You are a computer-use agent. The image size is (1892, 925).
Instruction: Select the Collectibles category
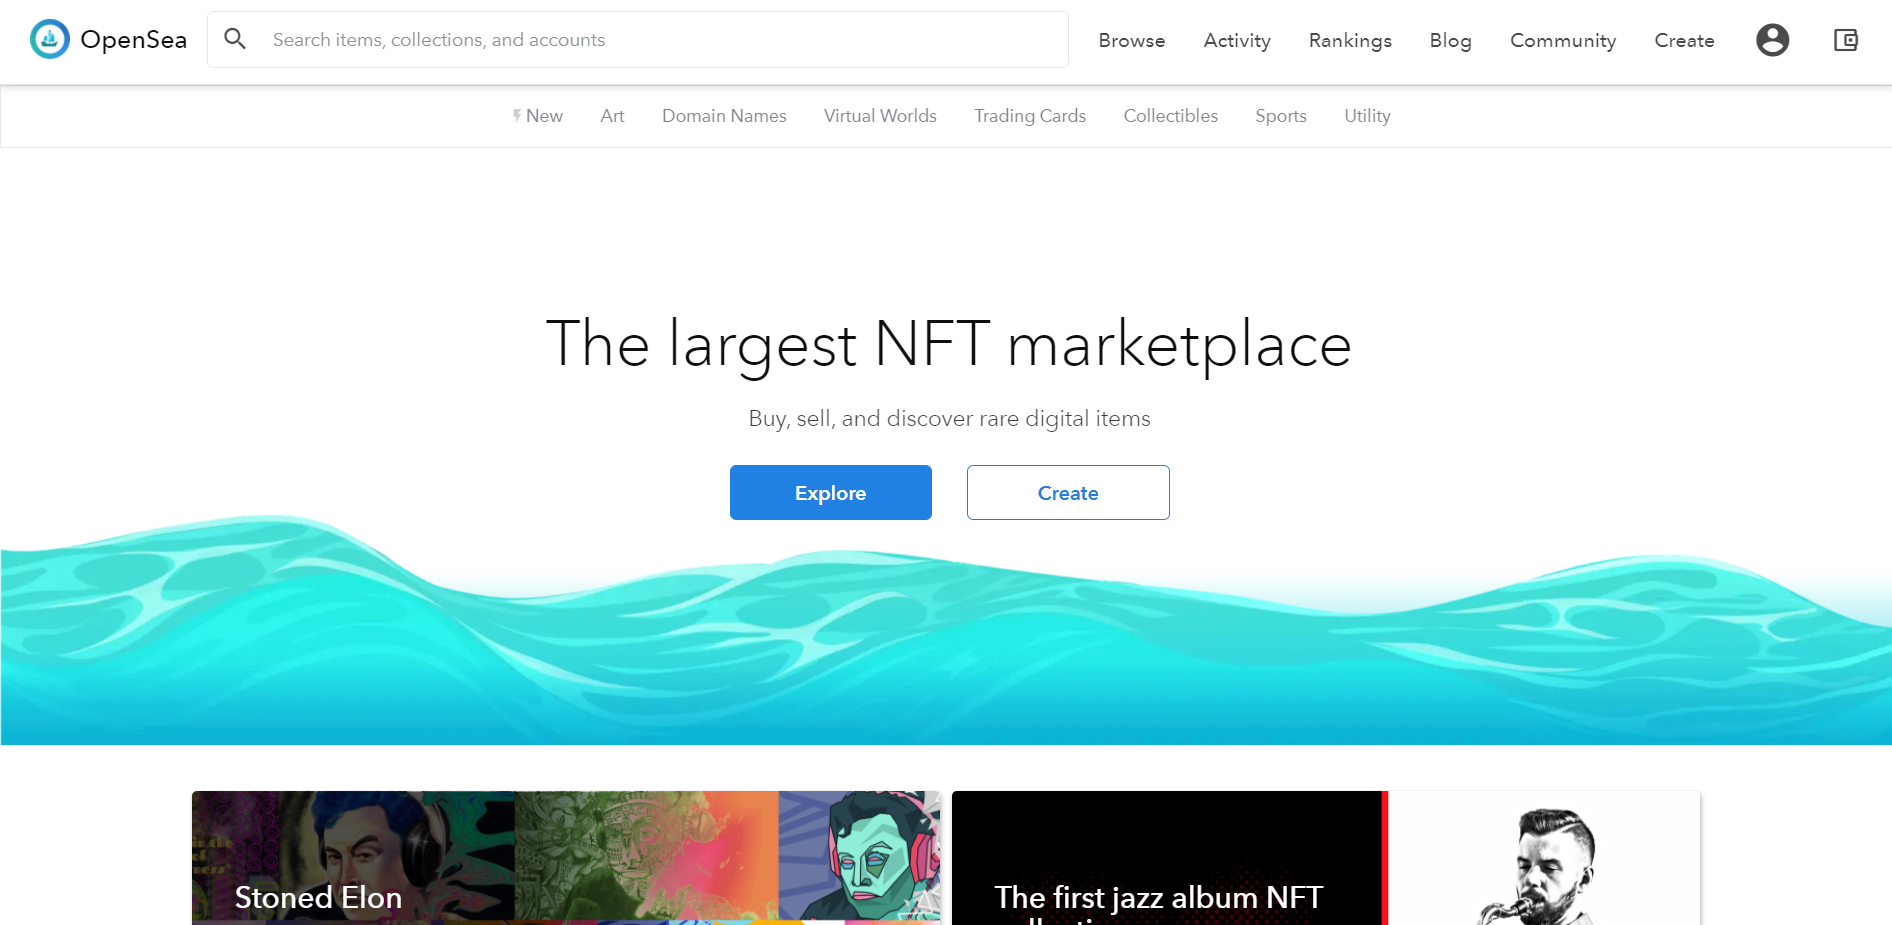coord(1171,116)
